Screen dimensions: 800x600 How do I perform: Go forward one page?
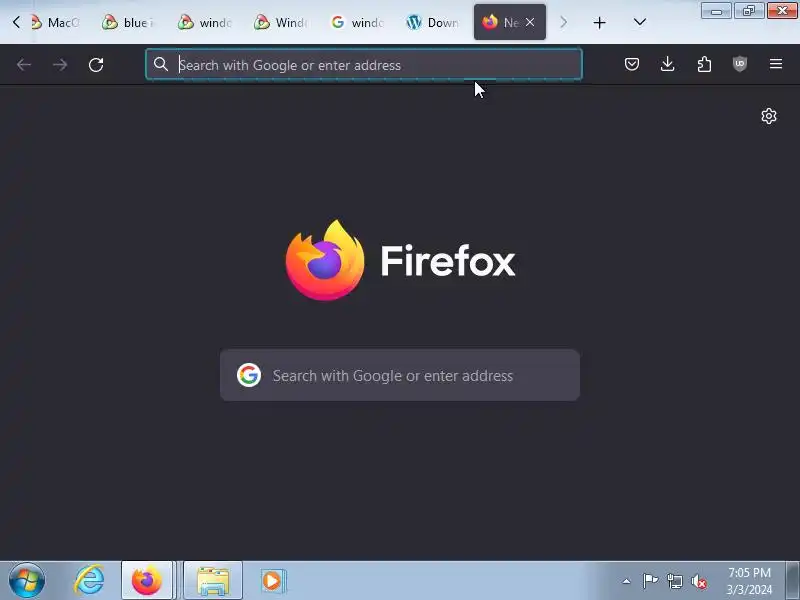pos(60,64)
